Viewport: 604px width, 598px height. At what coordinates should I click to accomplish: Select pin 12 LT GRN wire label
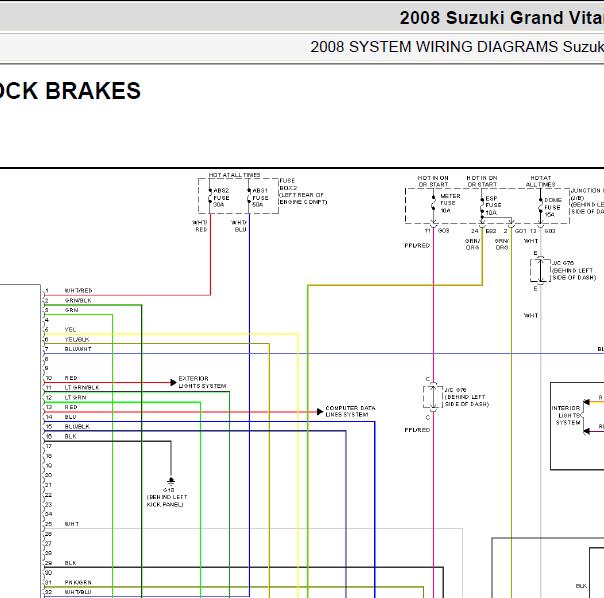point(76,397)
